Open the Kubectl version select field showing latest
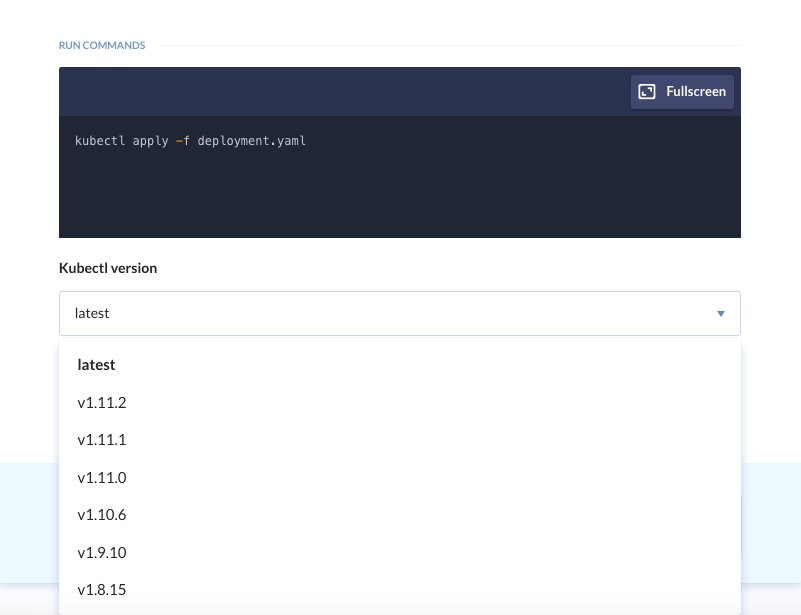Screen dimensions: 801x615 [x=400, y=314]
